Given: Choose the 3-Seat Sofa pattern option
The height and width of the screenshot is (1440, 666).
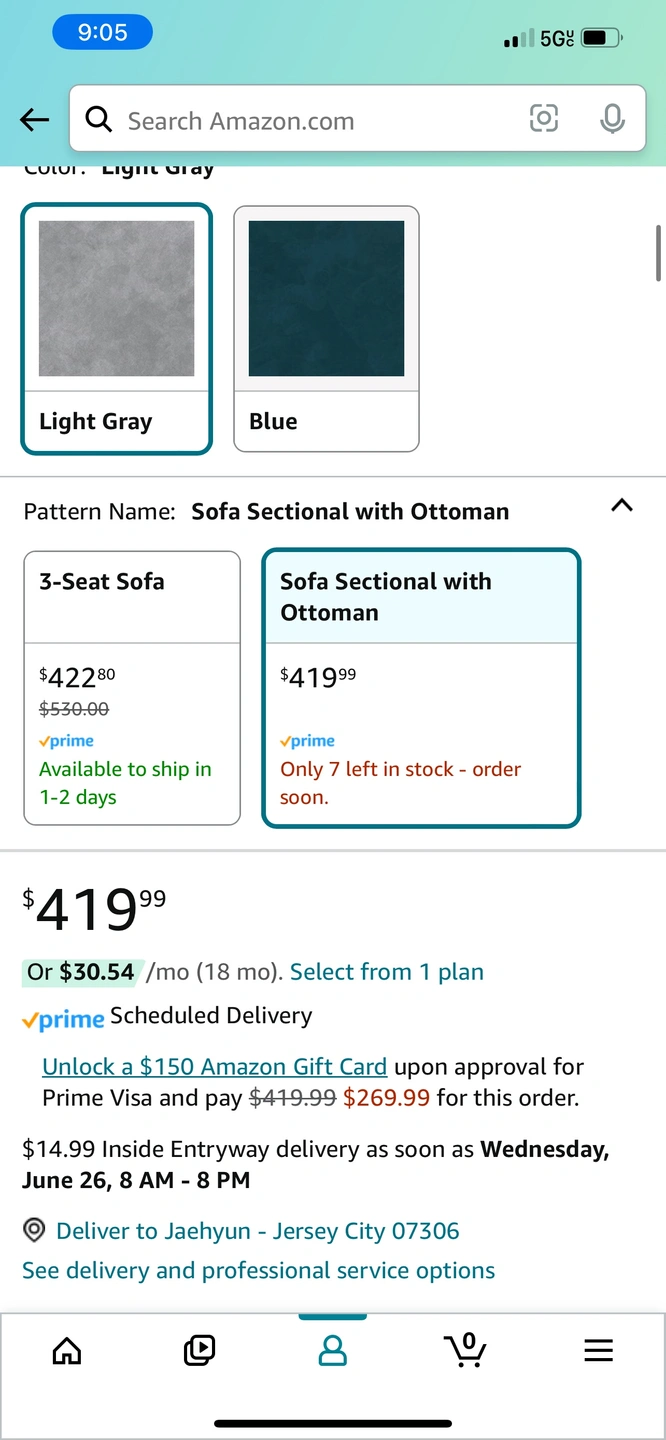Looking at the screenshot, I should [132, 688].
